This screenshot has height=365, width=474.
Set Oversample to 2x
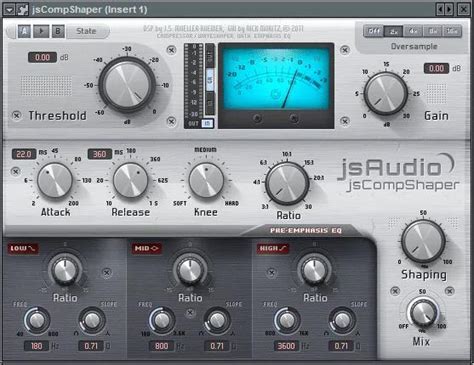pyautogui.click(x=394, y=31)
